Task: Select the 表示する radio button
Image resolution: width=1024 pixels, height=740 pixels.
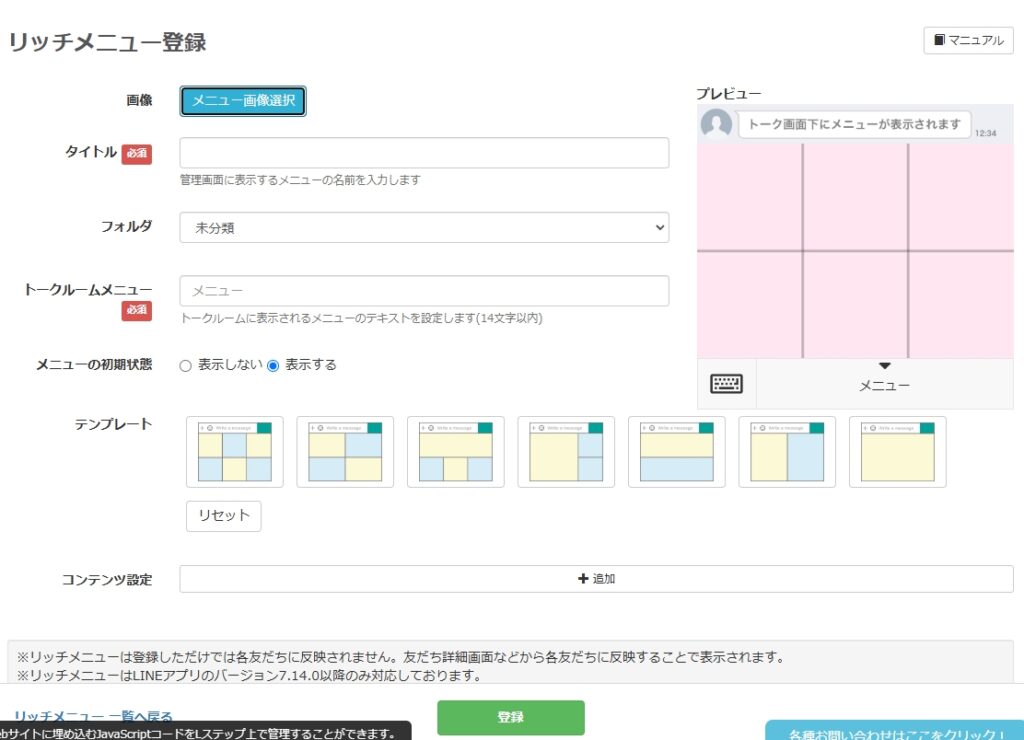Action: click(x=273, y=366)
